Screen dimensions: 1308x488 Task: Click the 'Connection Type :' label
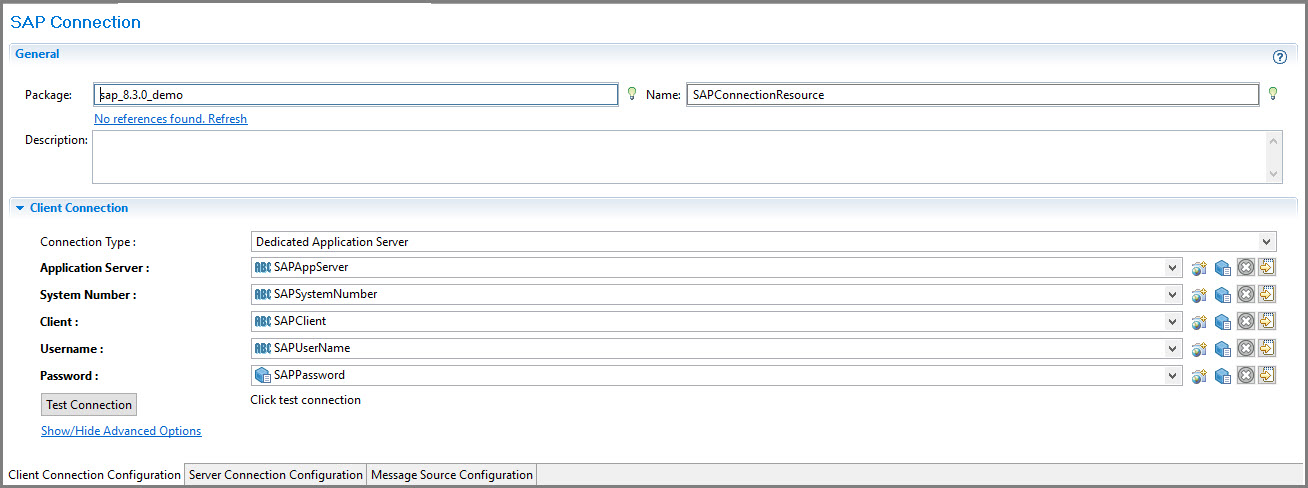88,242
